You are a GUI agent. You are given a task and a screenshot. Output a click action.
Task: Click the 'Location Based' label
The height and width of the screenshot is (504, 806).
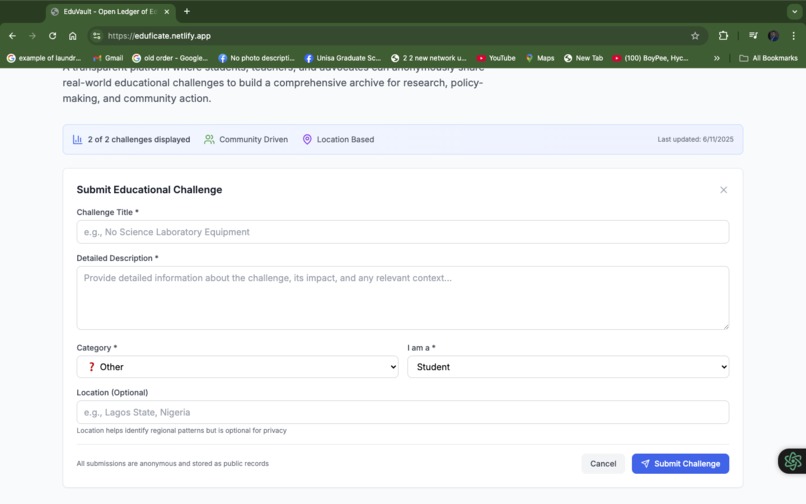pos(345,139)
